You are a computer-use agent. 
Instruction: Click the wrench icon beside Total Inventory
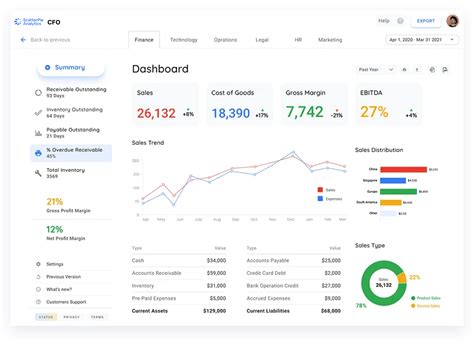(38, 173)
